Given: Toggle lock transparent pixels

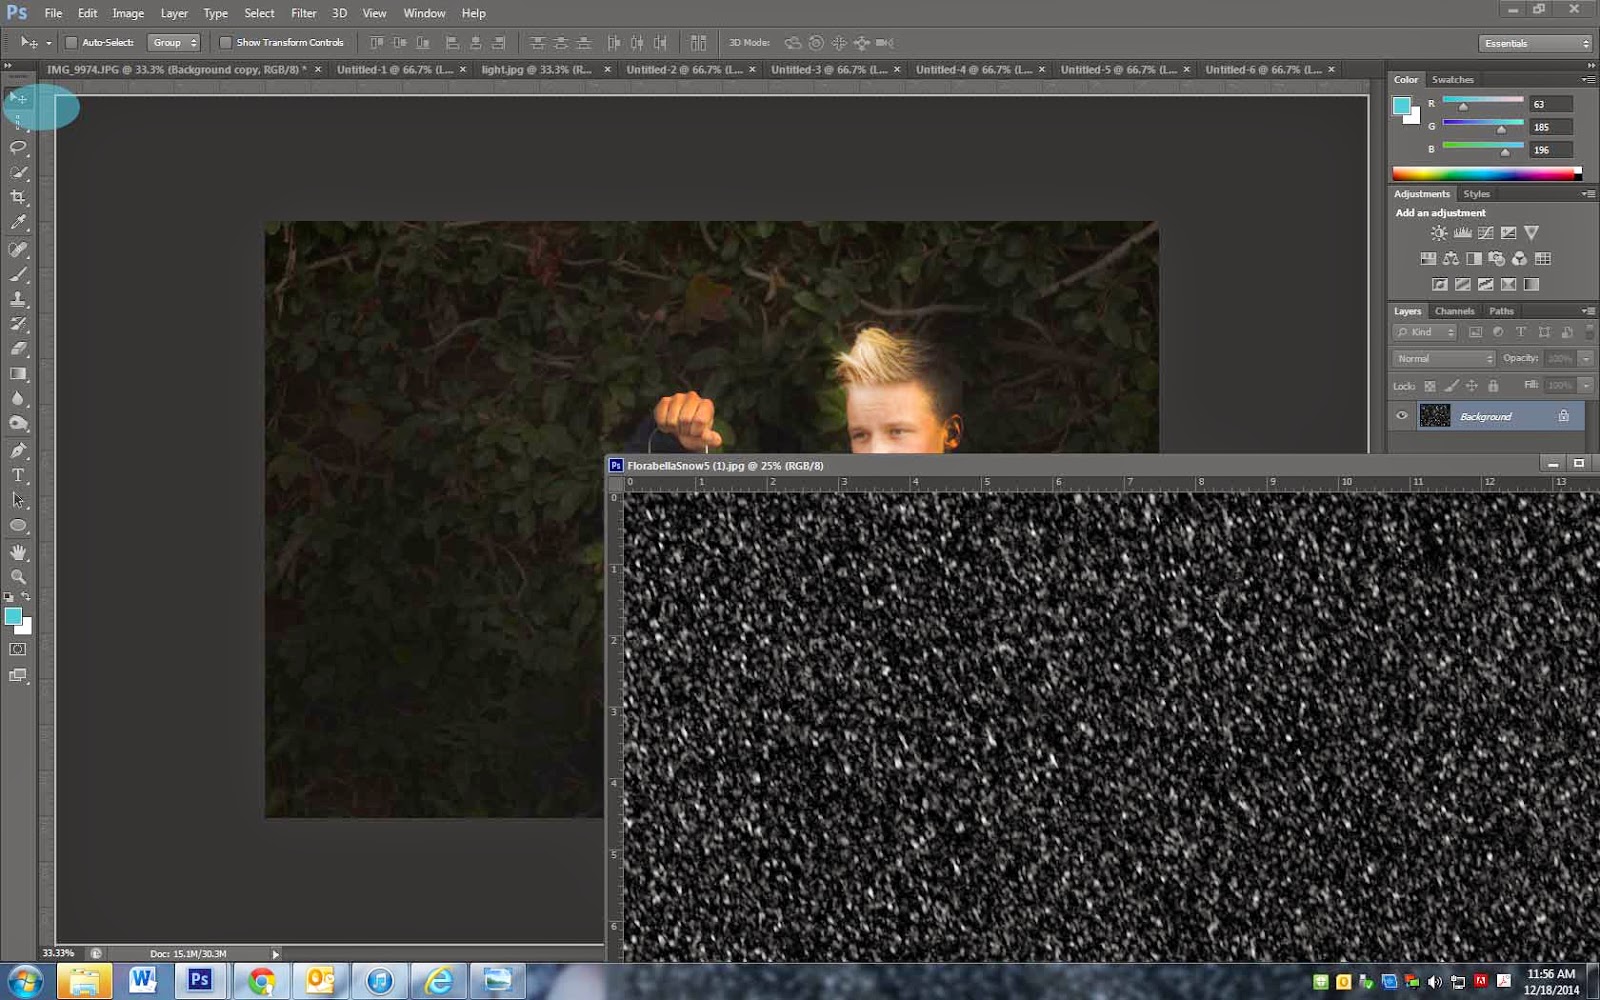Looking at the screenshot, I should tap(1430, 386).
